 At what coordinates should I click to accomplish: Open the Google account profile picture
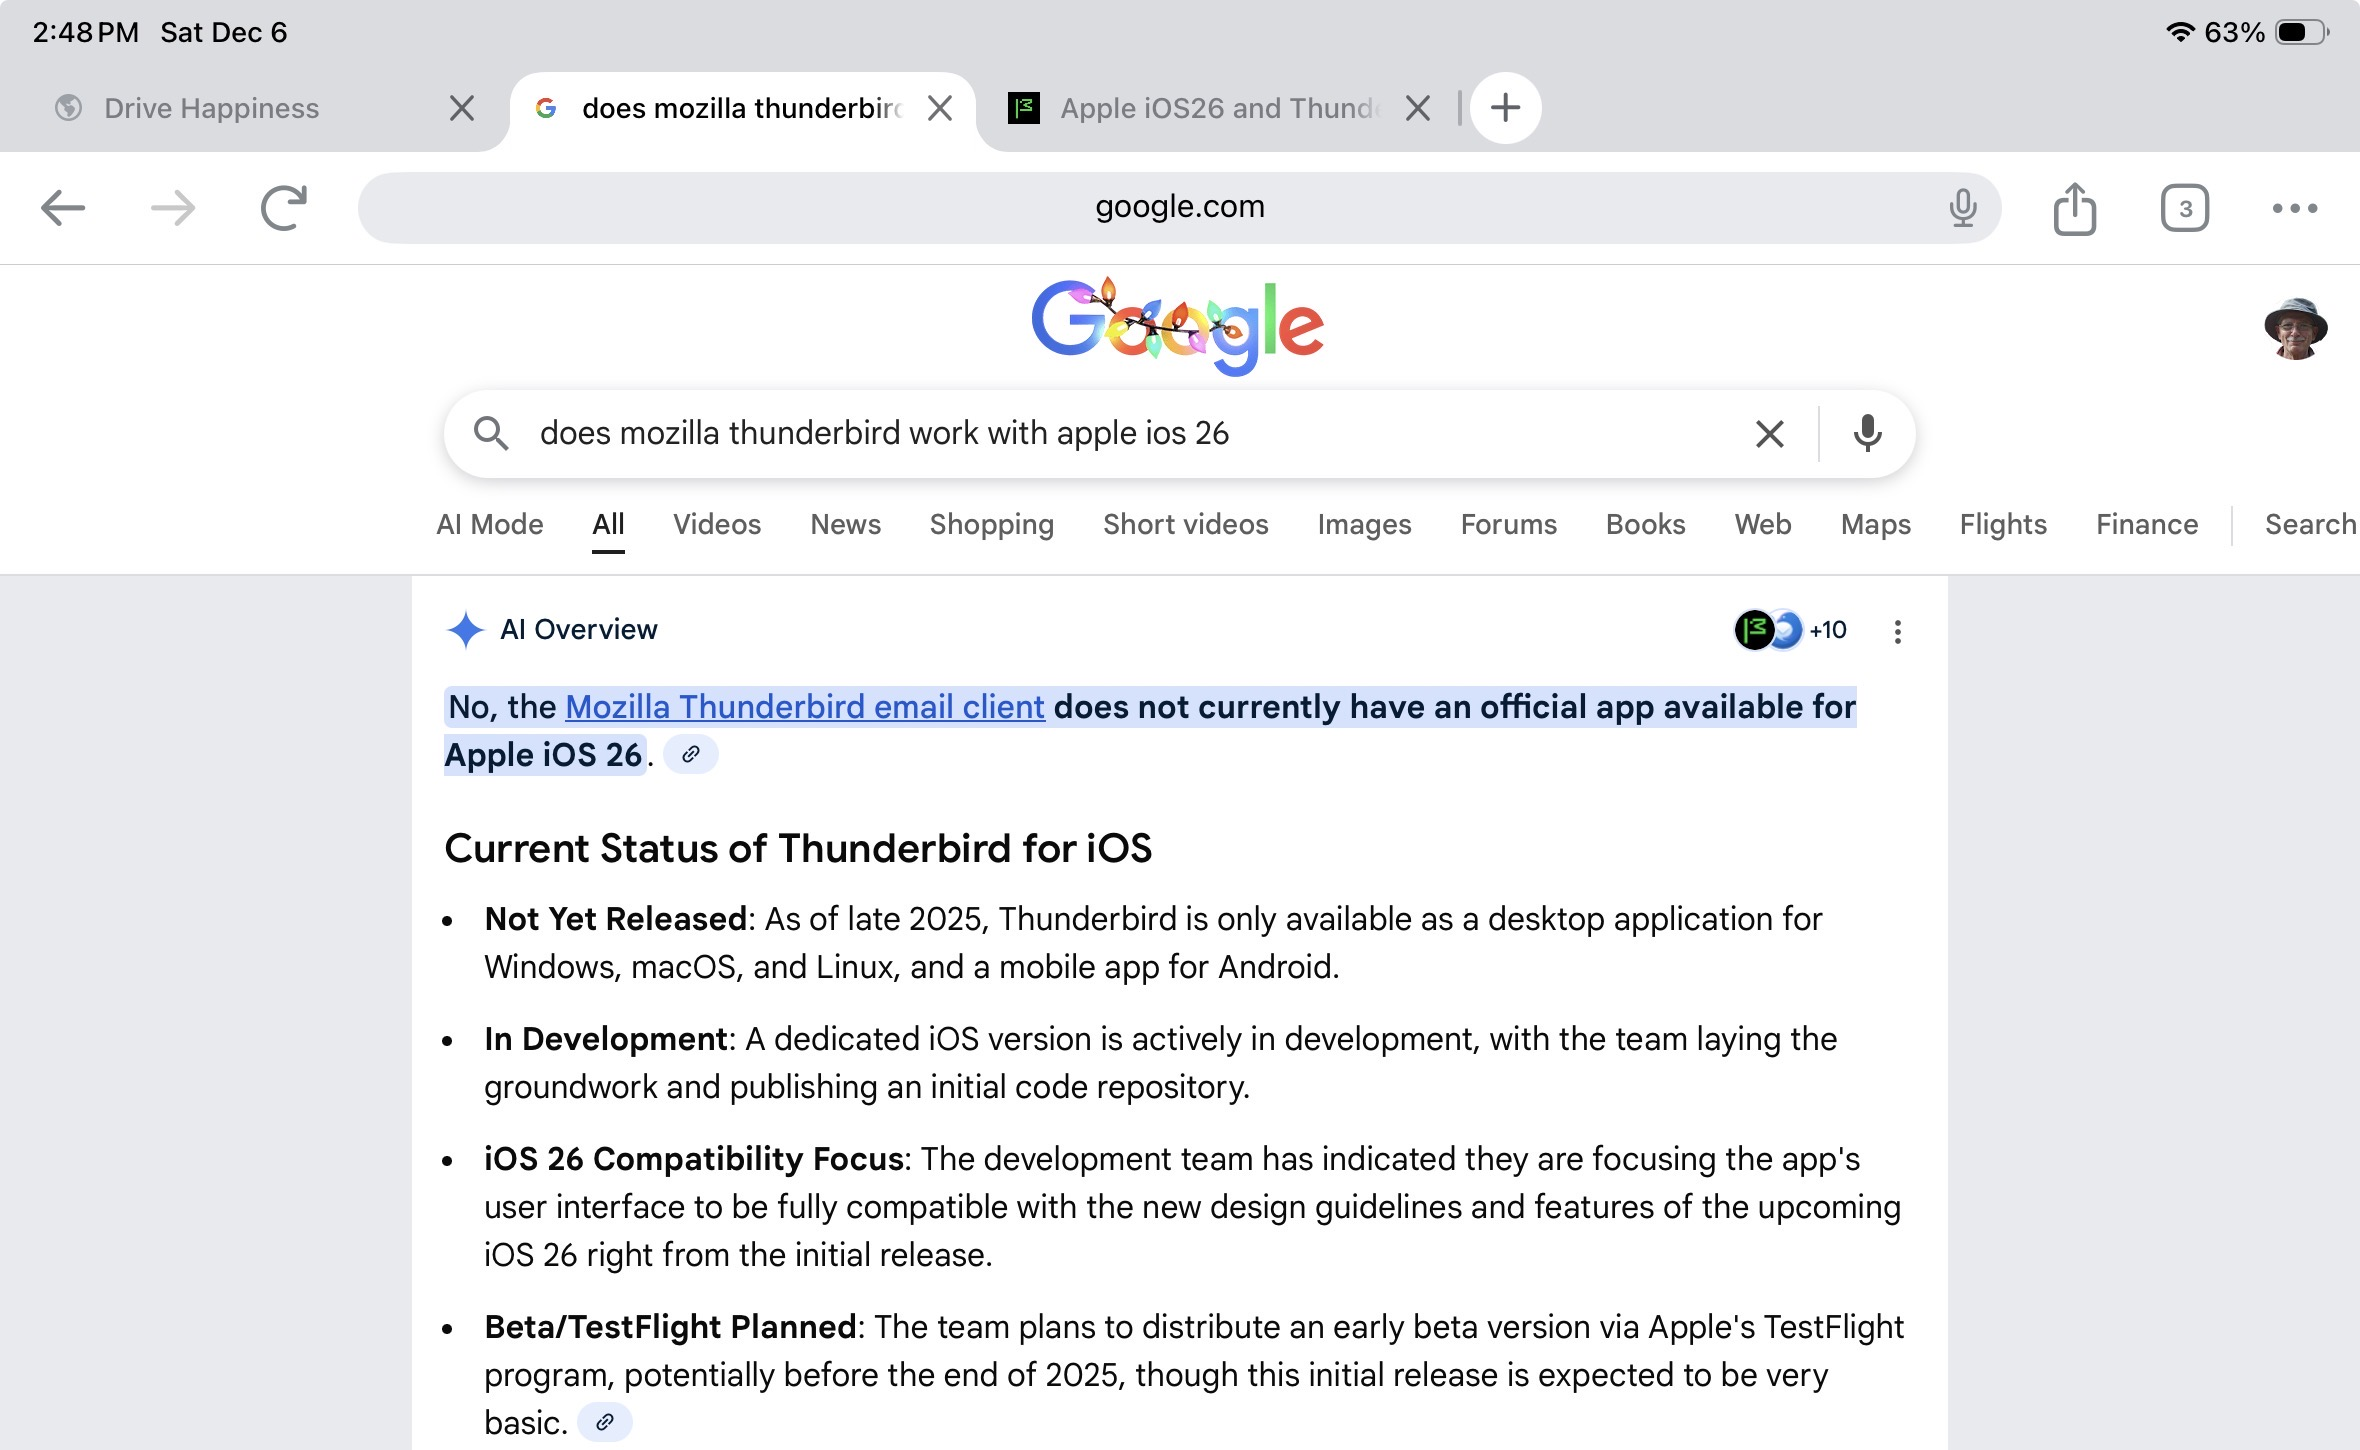click(2295, 328)
